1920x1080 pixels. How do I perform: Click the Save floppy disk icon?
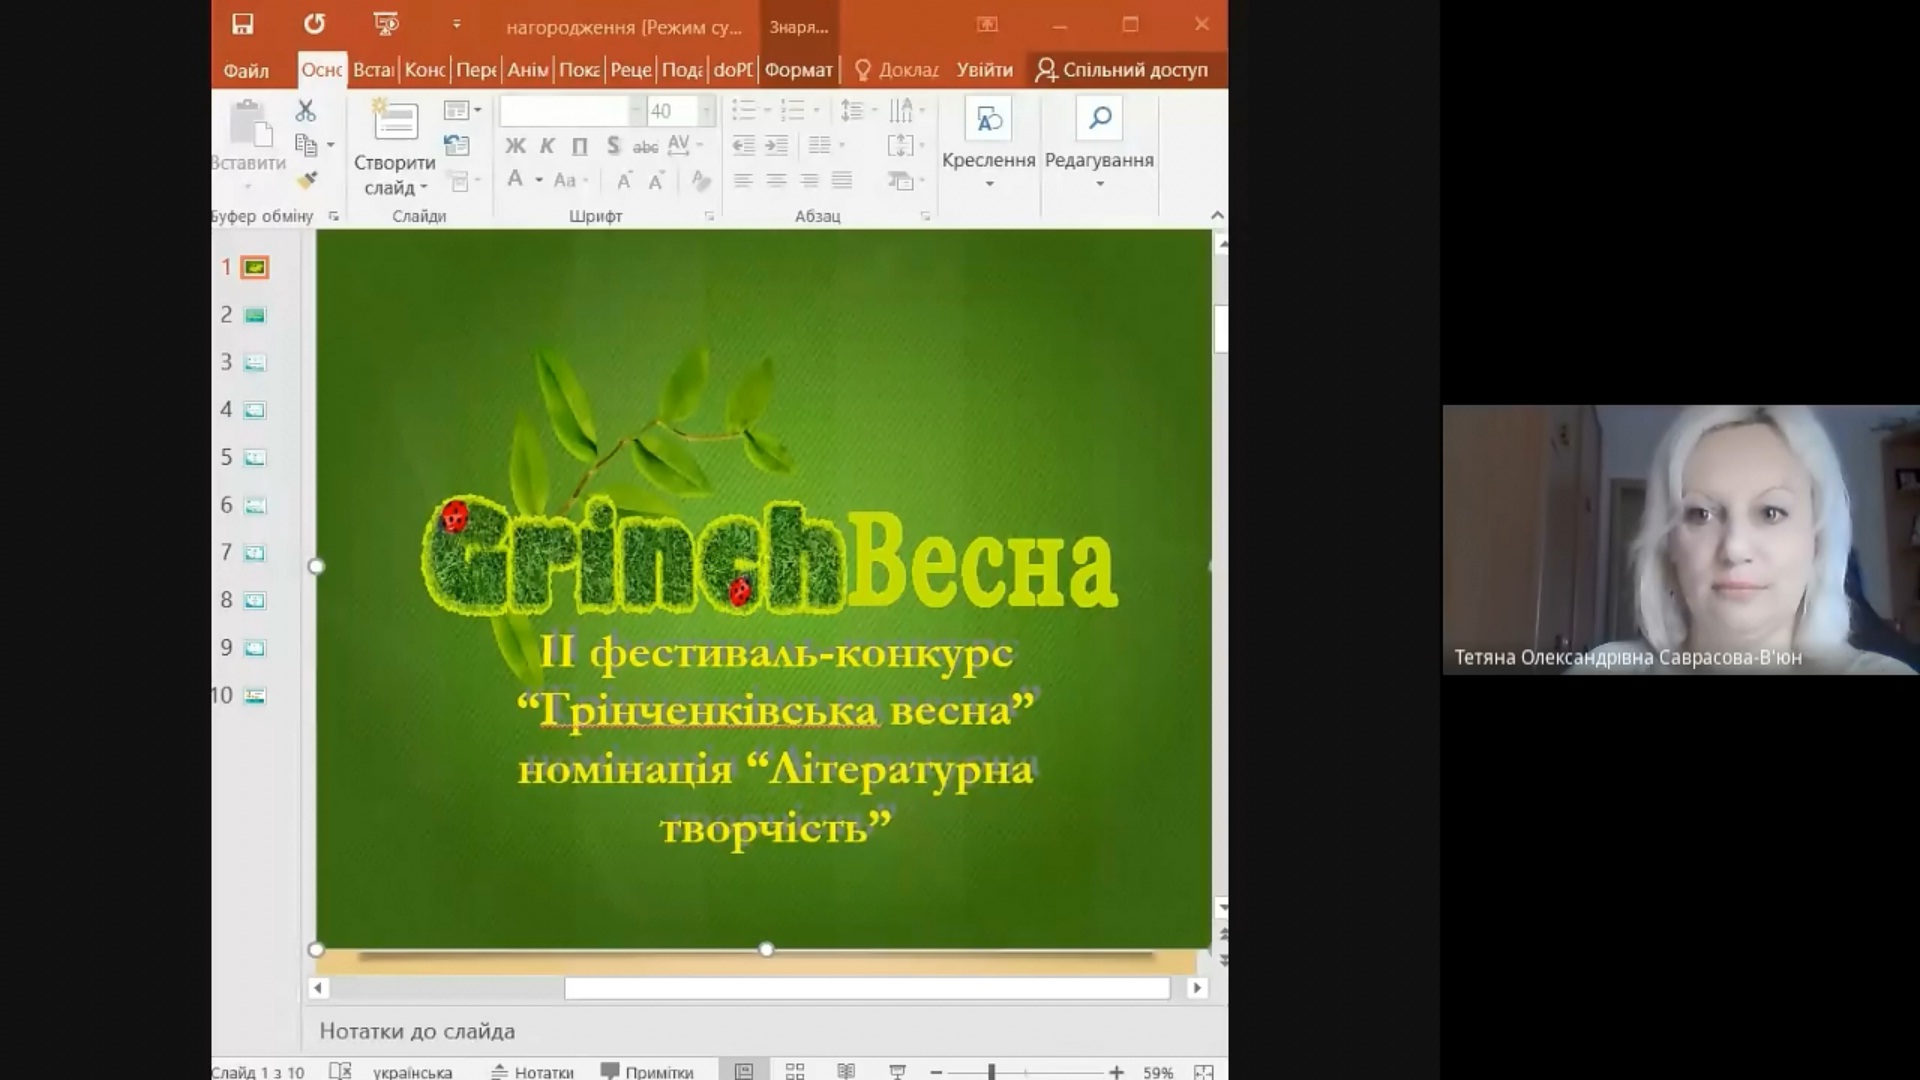[x=243, y=24]
